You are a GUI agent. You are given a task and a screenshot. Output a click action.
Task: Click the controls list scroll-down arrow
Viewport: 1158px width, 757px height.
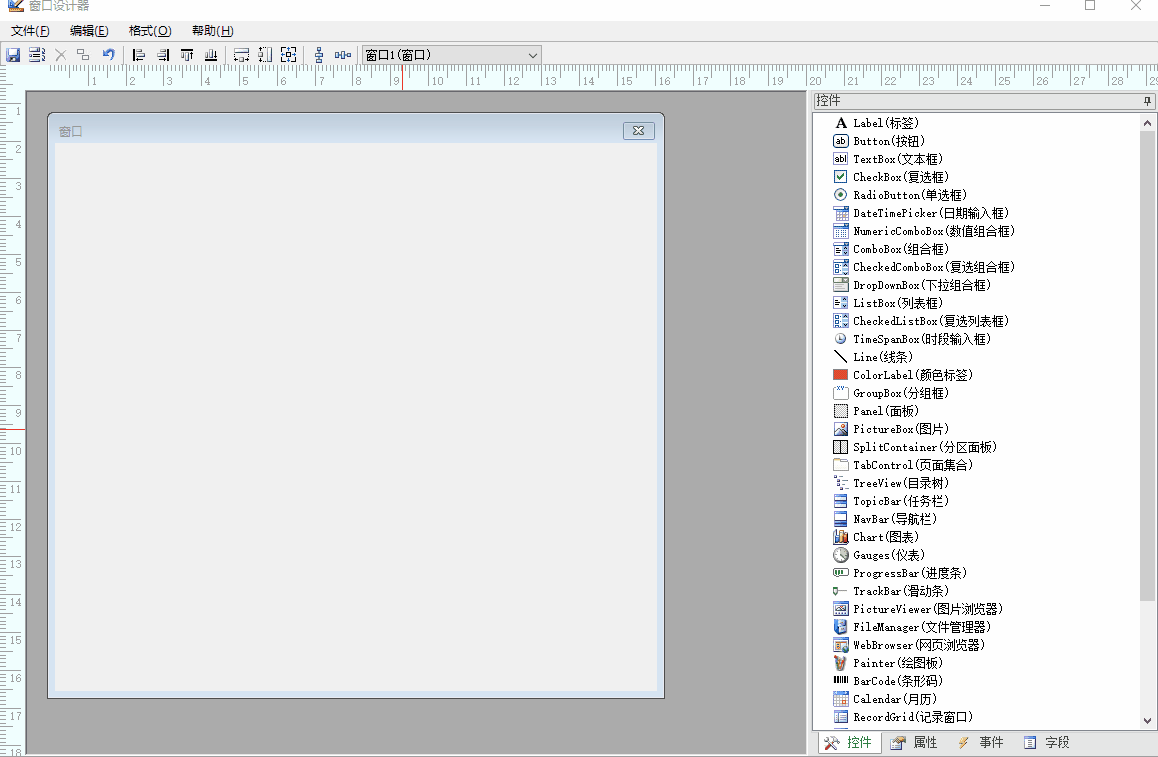(1147, 720)
